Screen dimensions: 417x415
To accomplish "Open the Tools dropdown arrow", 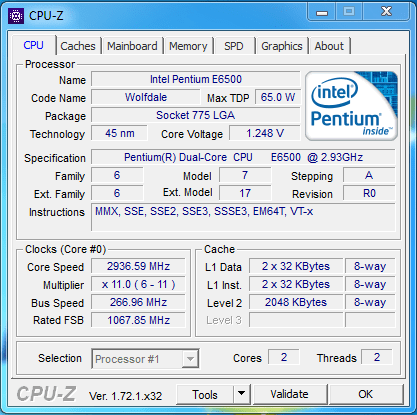I will click(242, 394).
